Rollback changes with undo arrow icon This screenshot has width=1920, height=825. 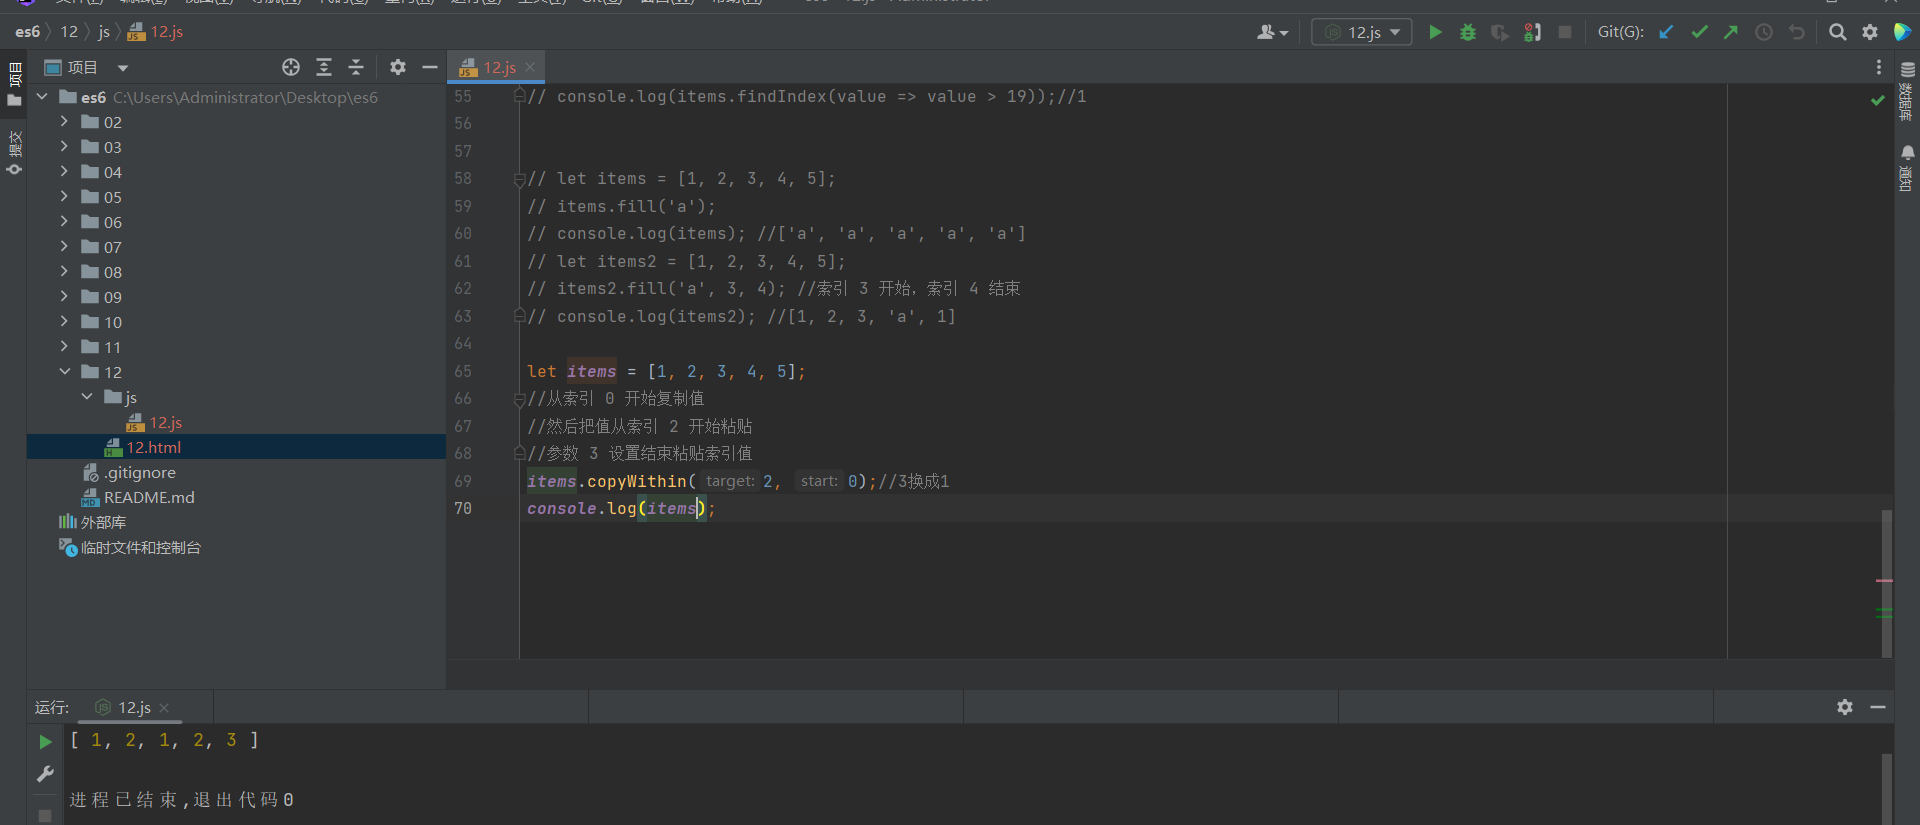[1797, 32]
